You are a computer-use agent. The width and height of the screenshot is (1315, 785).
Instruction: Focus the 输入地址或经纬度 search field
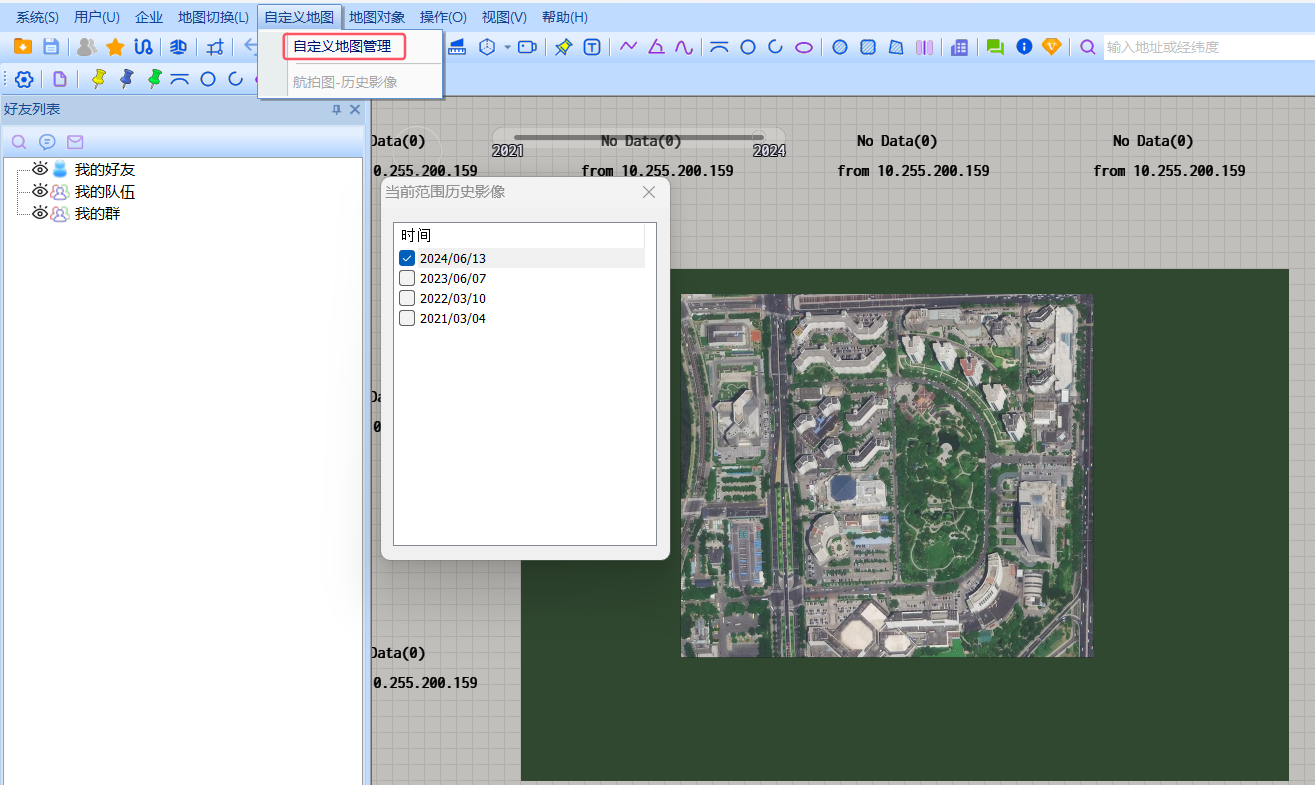point(1208,47)
